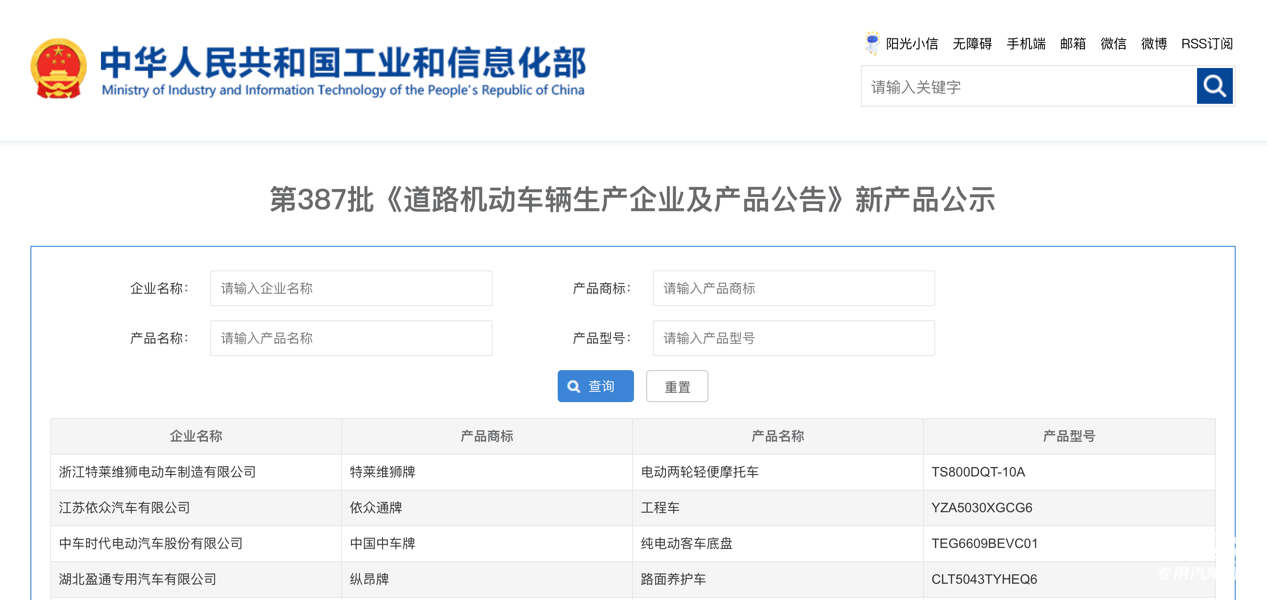Enable the 无障碍 accessibility mode
The height and width of the screenshot is (600, 1267).
[x=971, y=43]
